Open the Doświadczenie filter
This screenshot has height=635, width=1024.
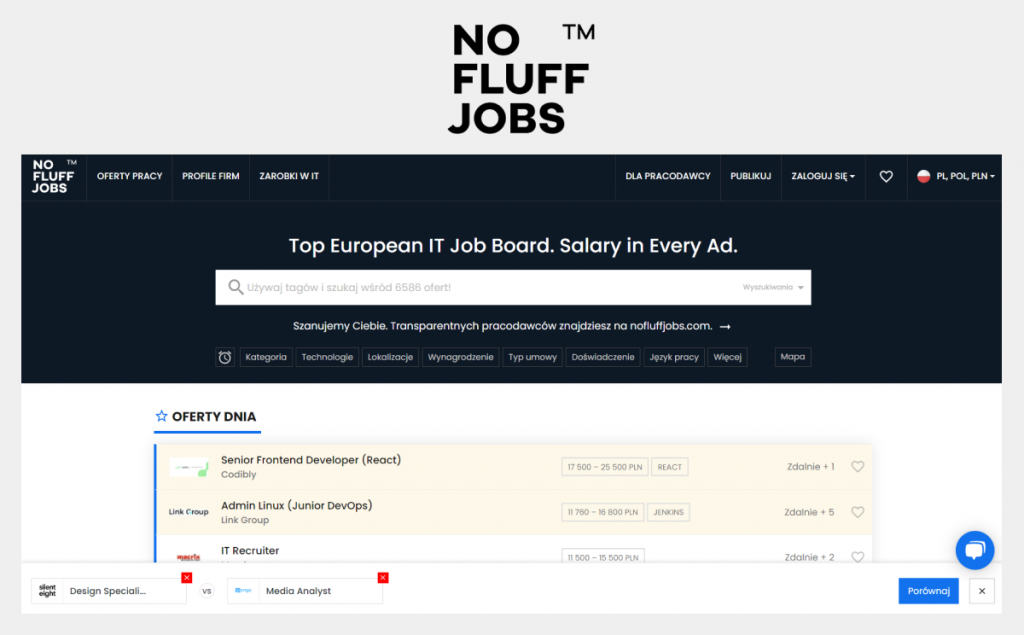603,357
